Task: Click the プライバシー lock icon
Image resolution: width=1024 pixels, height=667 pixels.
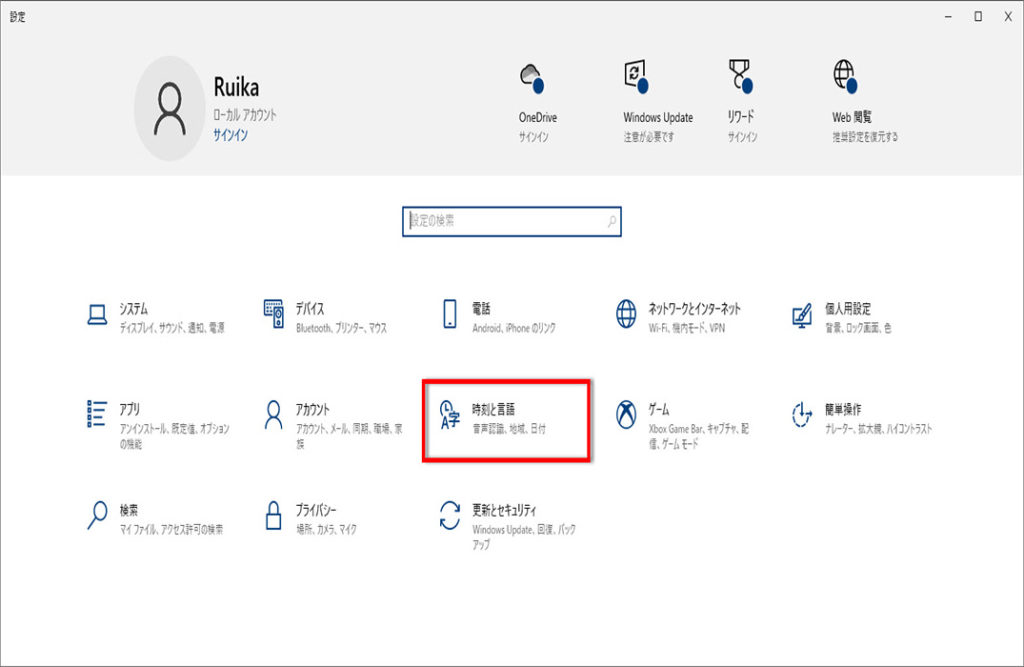Action: click(x=274, y=516)
